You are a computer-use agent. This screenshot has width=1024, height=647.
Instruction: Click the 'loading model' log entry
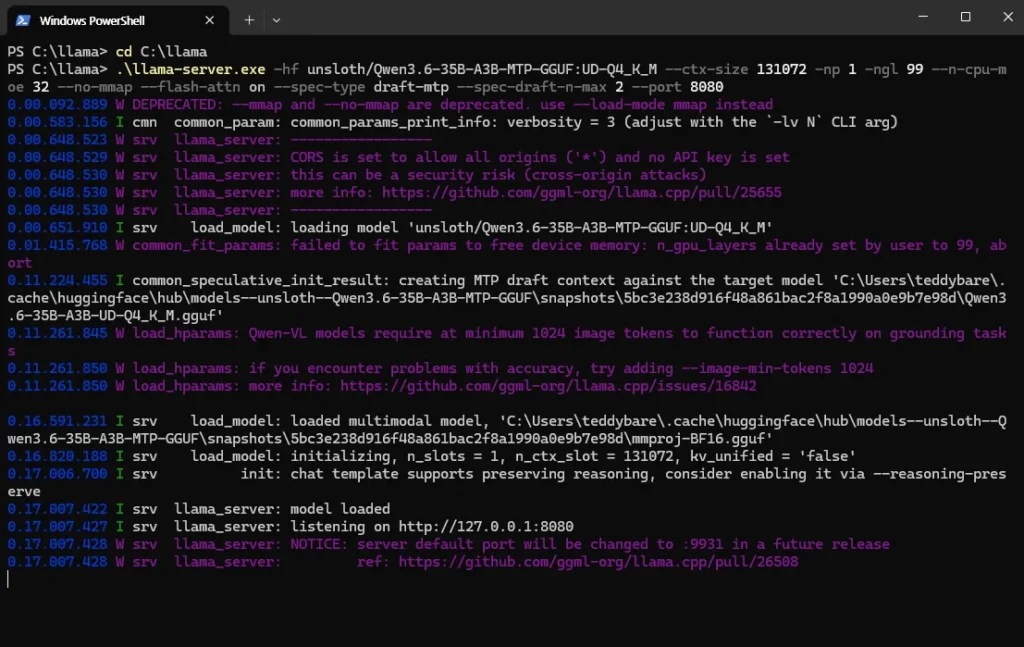point(344,228)
